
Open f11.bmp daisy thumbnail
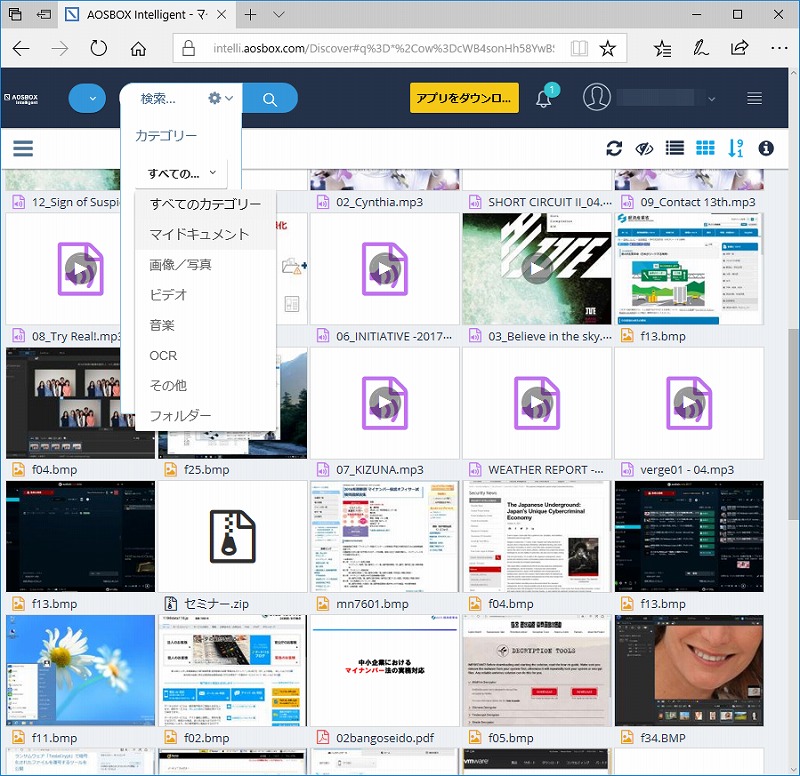coord(80,670)
